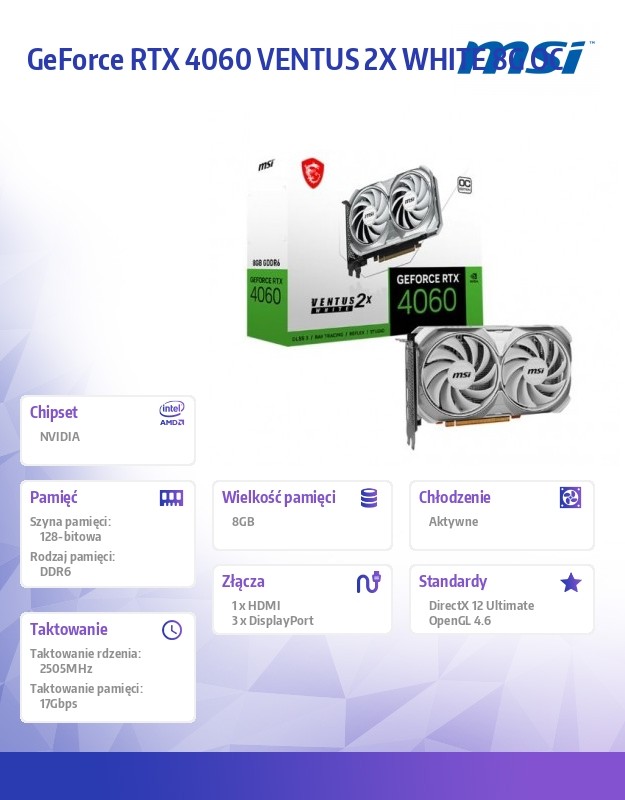Viewport: 625px width, 800px height.
Task: Click the 8GB memory size value
Action: (x=243, y=521)
